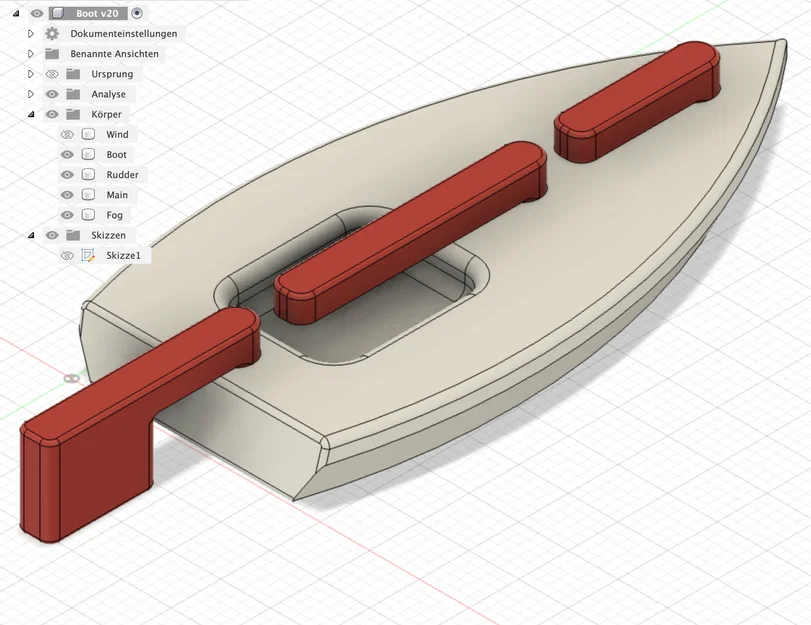Expand the Ursprung folder
The image size is (811, 625).
click(x=31, y=74)
